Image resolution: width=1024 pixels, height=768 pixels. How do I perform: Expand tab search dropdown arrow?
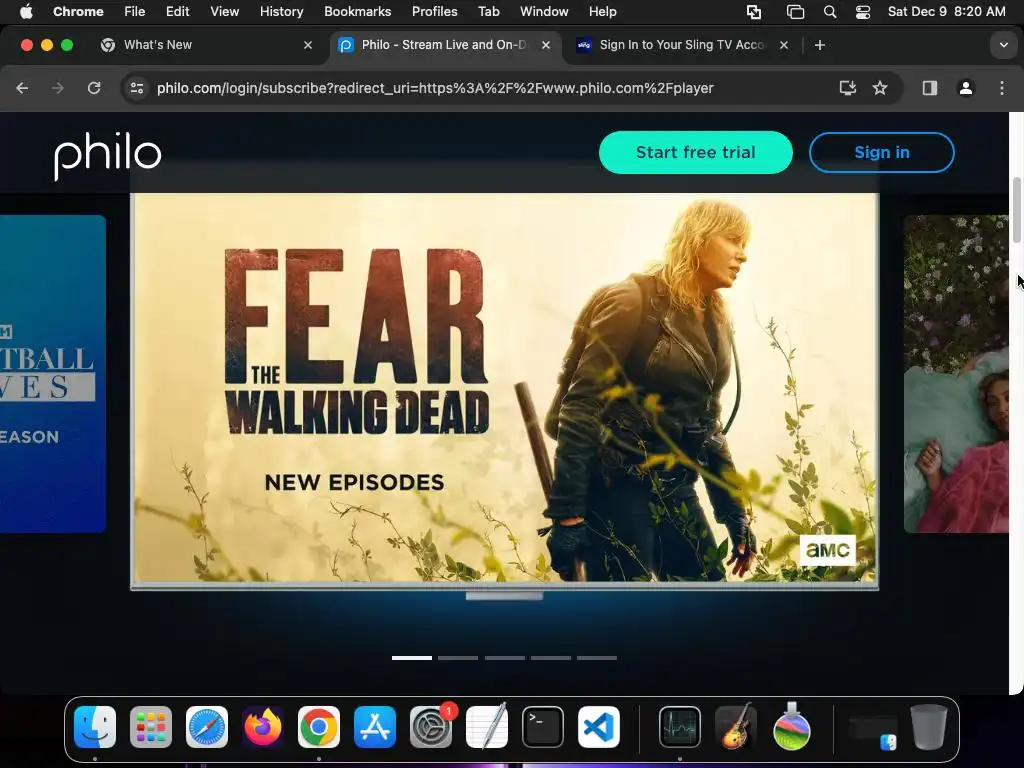point(1003,45)
